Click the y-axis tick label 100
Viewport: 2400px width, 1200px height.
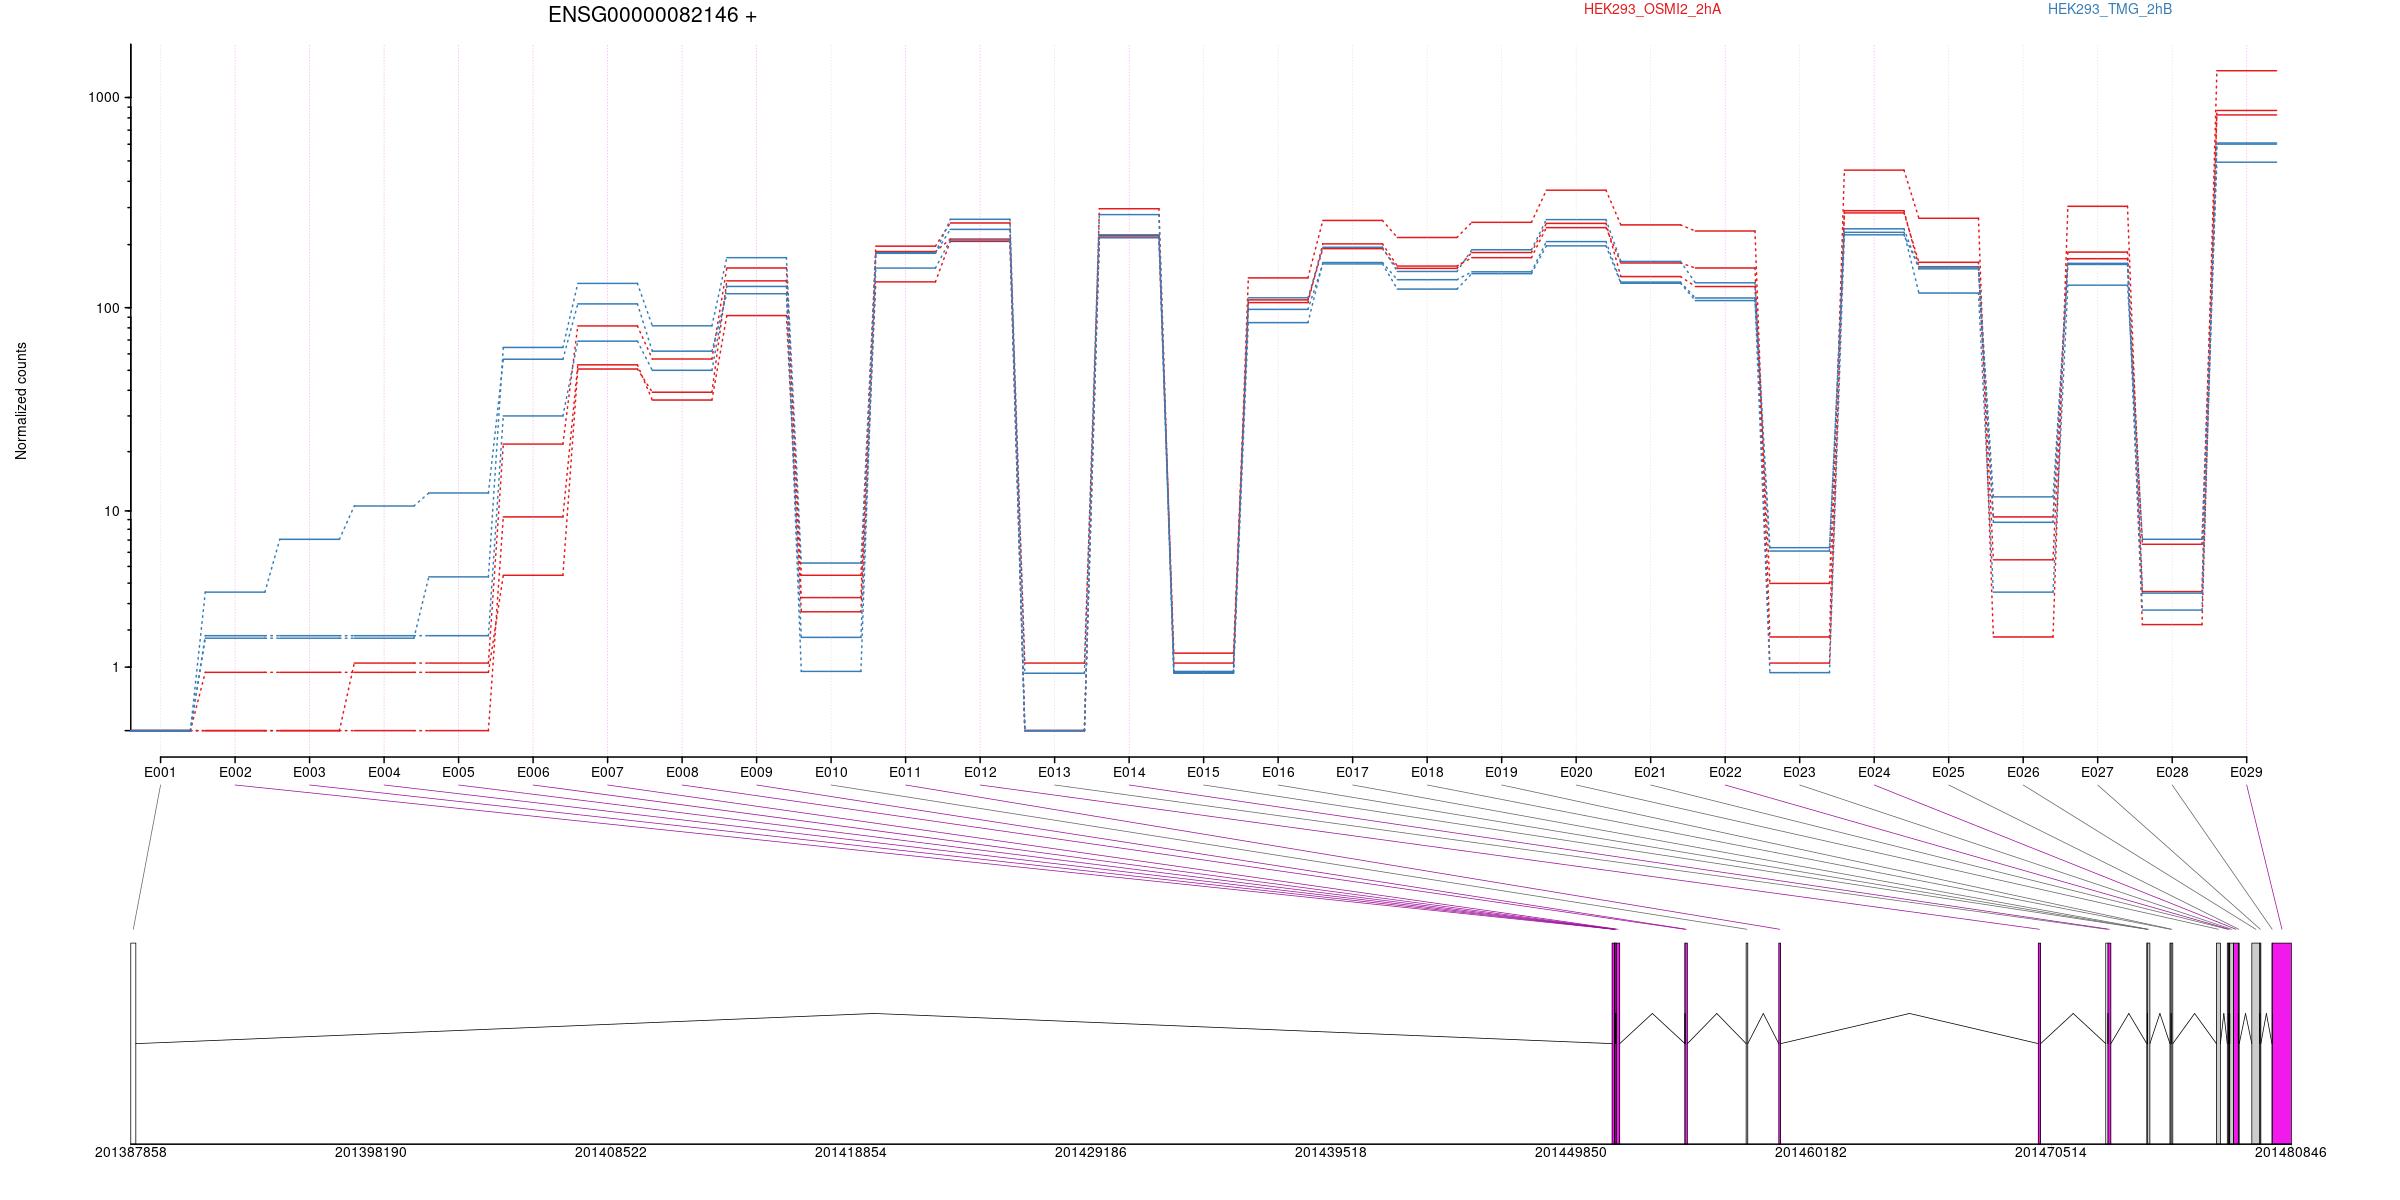108,308
